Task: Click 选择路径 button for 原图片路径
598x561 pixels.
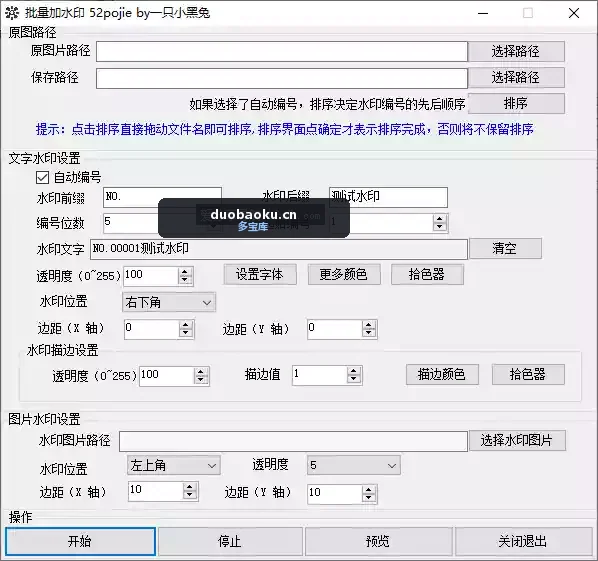Action: [516, 51]
